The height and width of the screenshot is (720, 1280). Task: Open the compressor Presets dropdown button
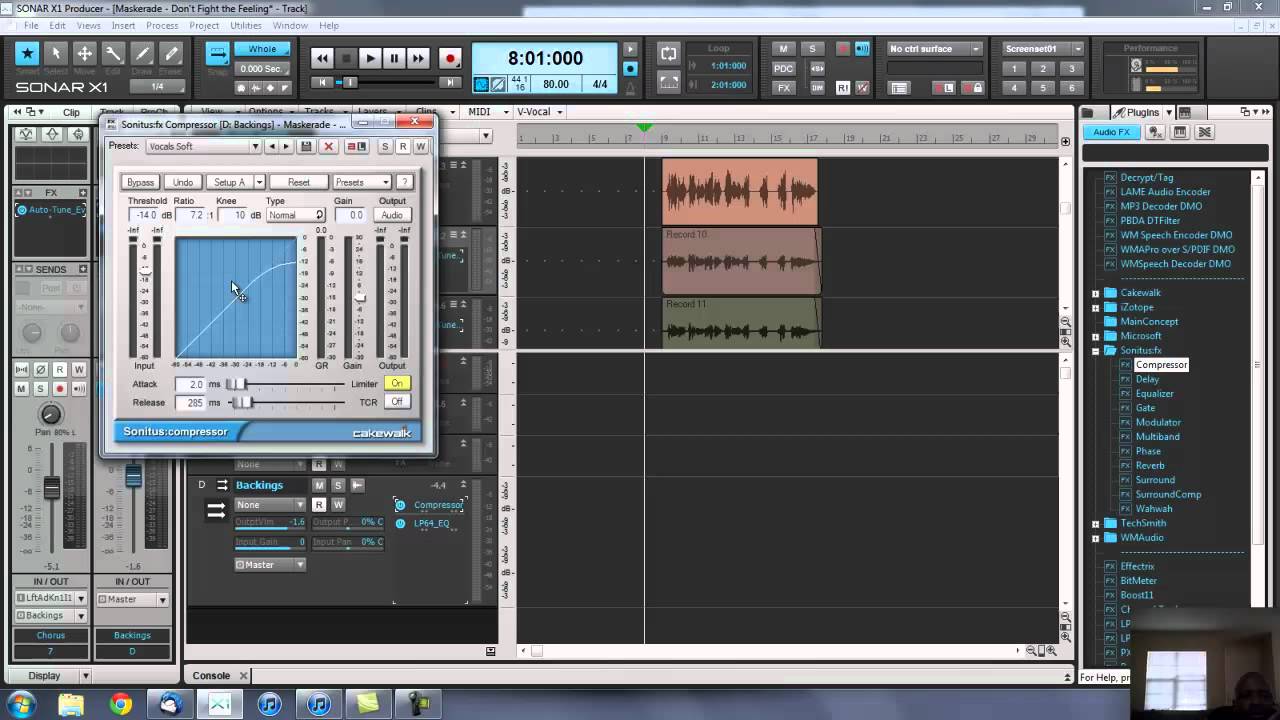(361, 182)
